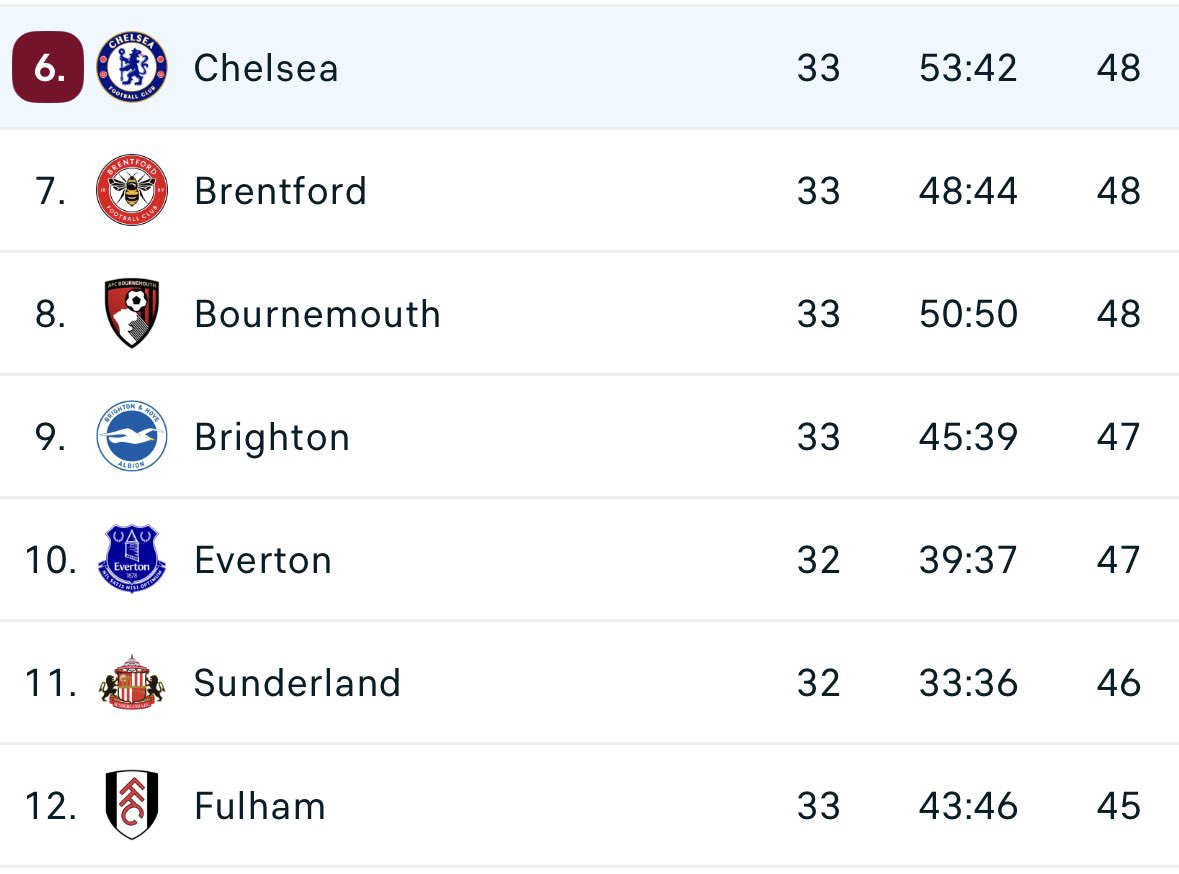The width and height of the screenshot is (1179, 874).
Task: Select the Bournemouth team name
Action: [317, 314]
